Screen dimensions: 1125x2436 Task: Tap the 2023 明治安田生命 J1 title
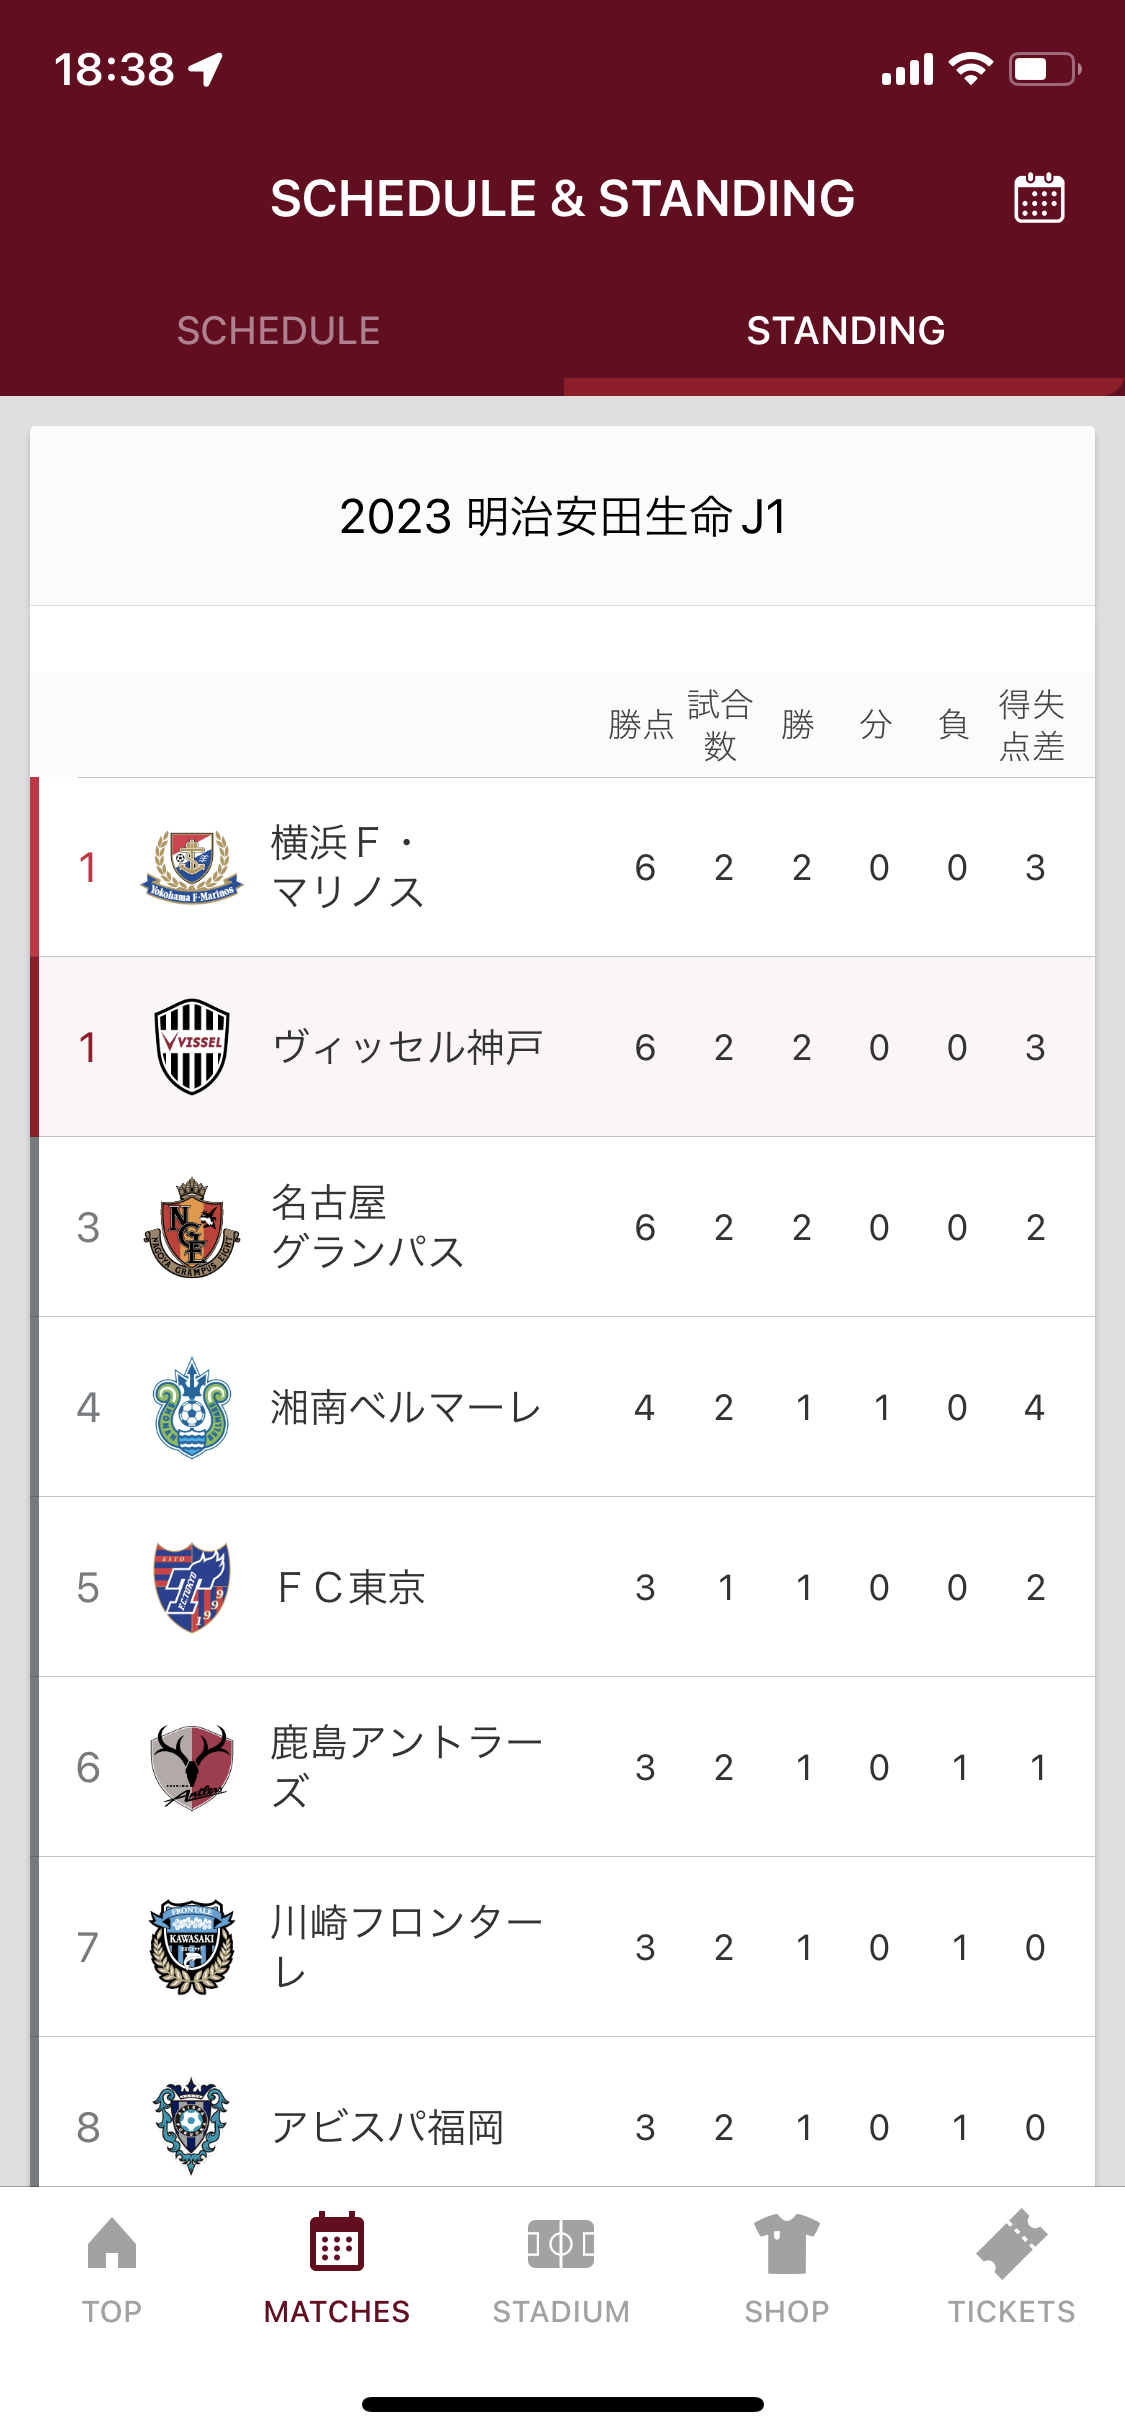563,517
